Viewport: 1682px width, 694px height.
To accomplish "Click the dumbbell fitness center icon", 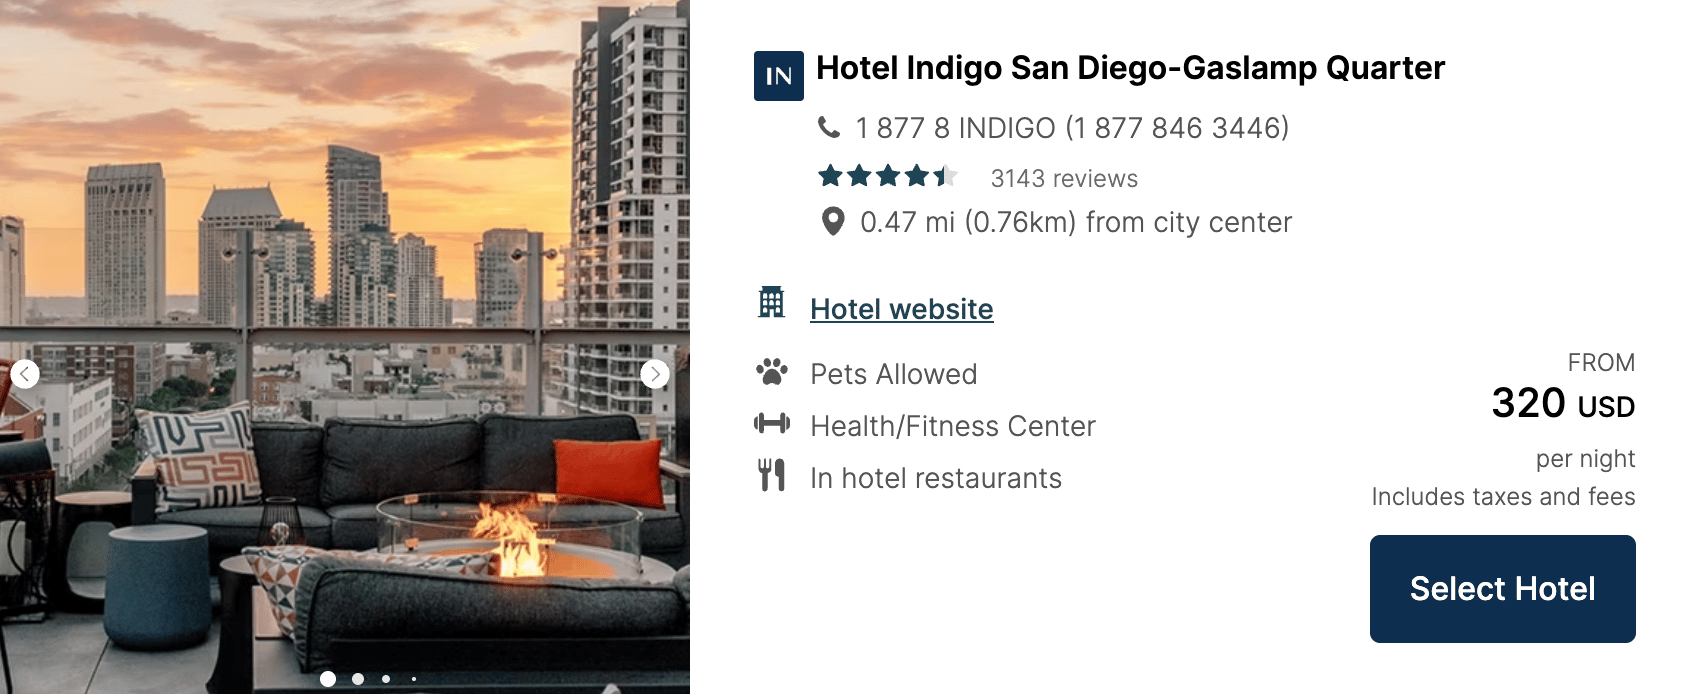I will tap(771, 424).
